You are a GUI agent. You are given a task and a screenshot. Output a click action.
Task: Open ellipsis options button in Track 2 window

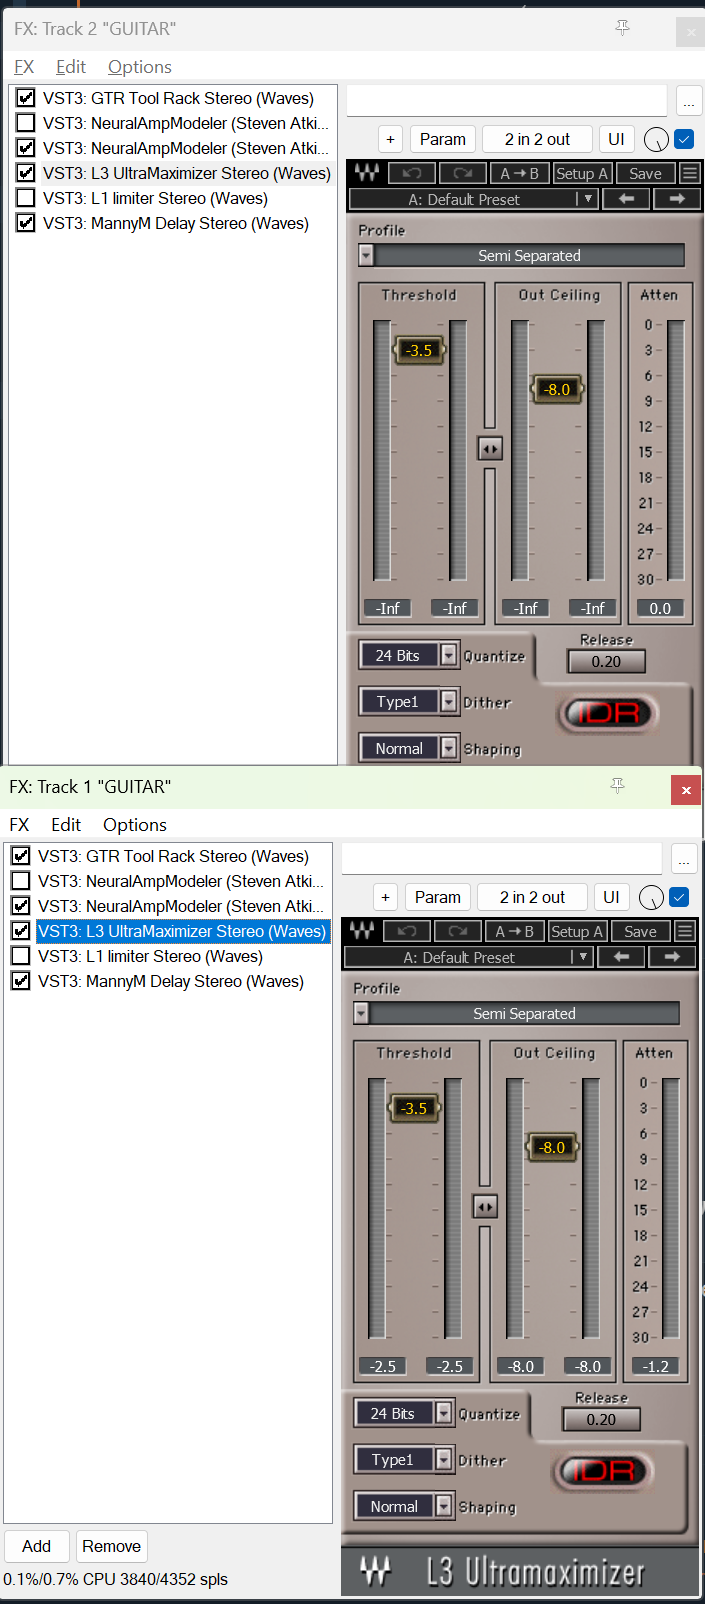pyautogui.click(x=688, y=101)
